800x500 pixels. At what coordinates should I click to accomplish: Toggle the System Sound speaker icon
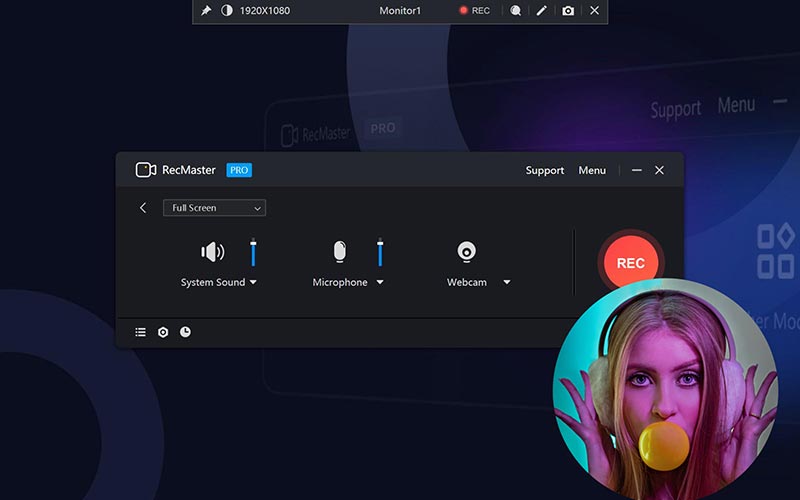pyautogui.click(x=212, y=252)
